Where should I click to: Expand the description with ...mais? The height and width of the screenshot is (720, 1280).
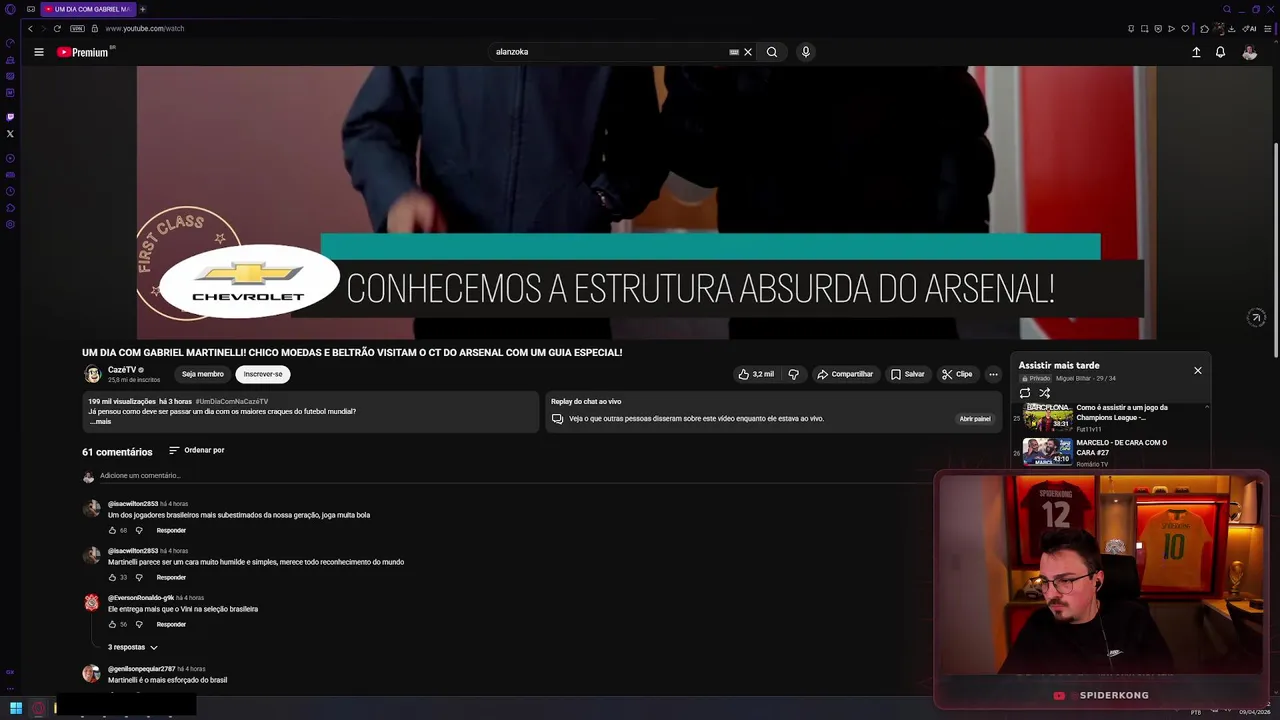[100, 422]
